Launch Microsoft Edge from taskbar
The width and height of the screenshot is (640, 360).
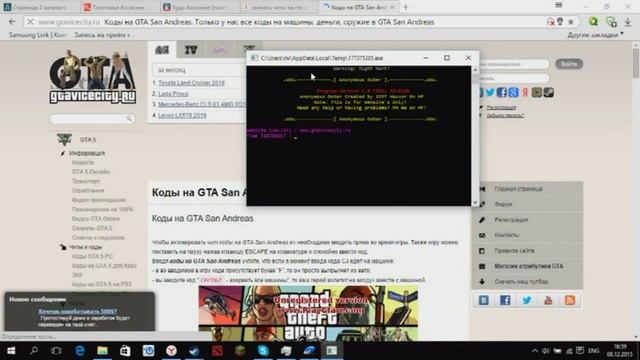tap(80, 351)
